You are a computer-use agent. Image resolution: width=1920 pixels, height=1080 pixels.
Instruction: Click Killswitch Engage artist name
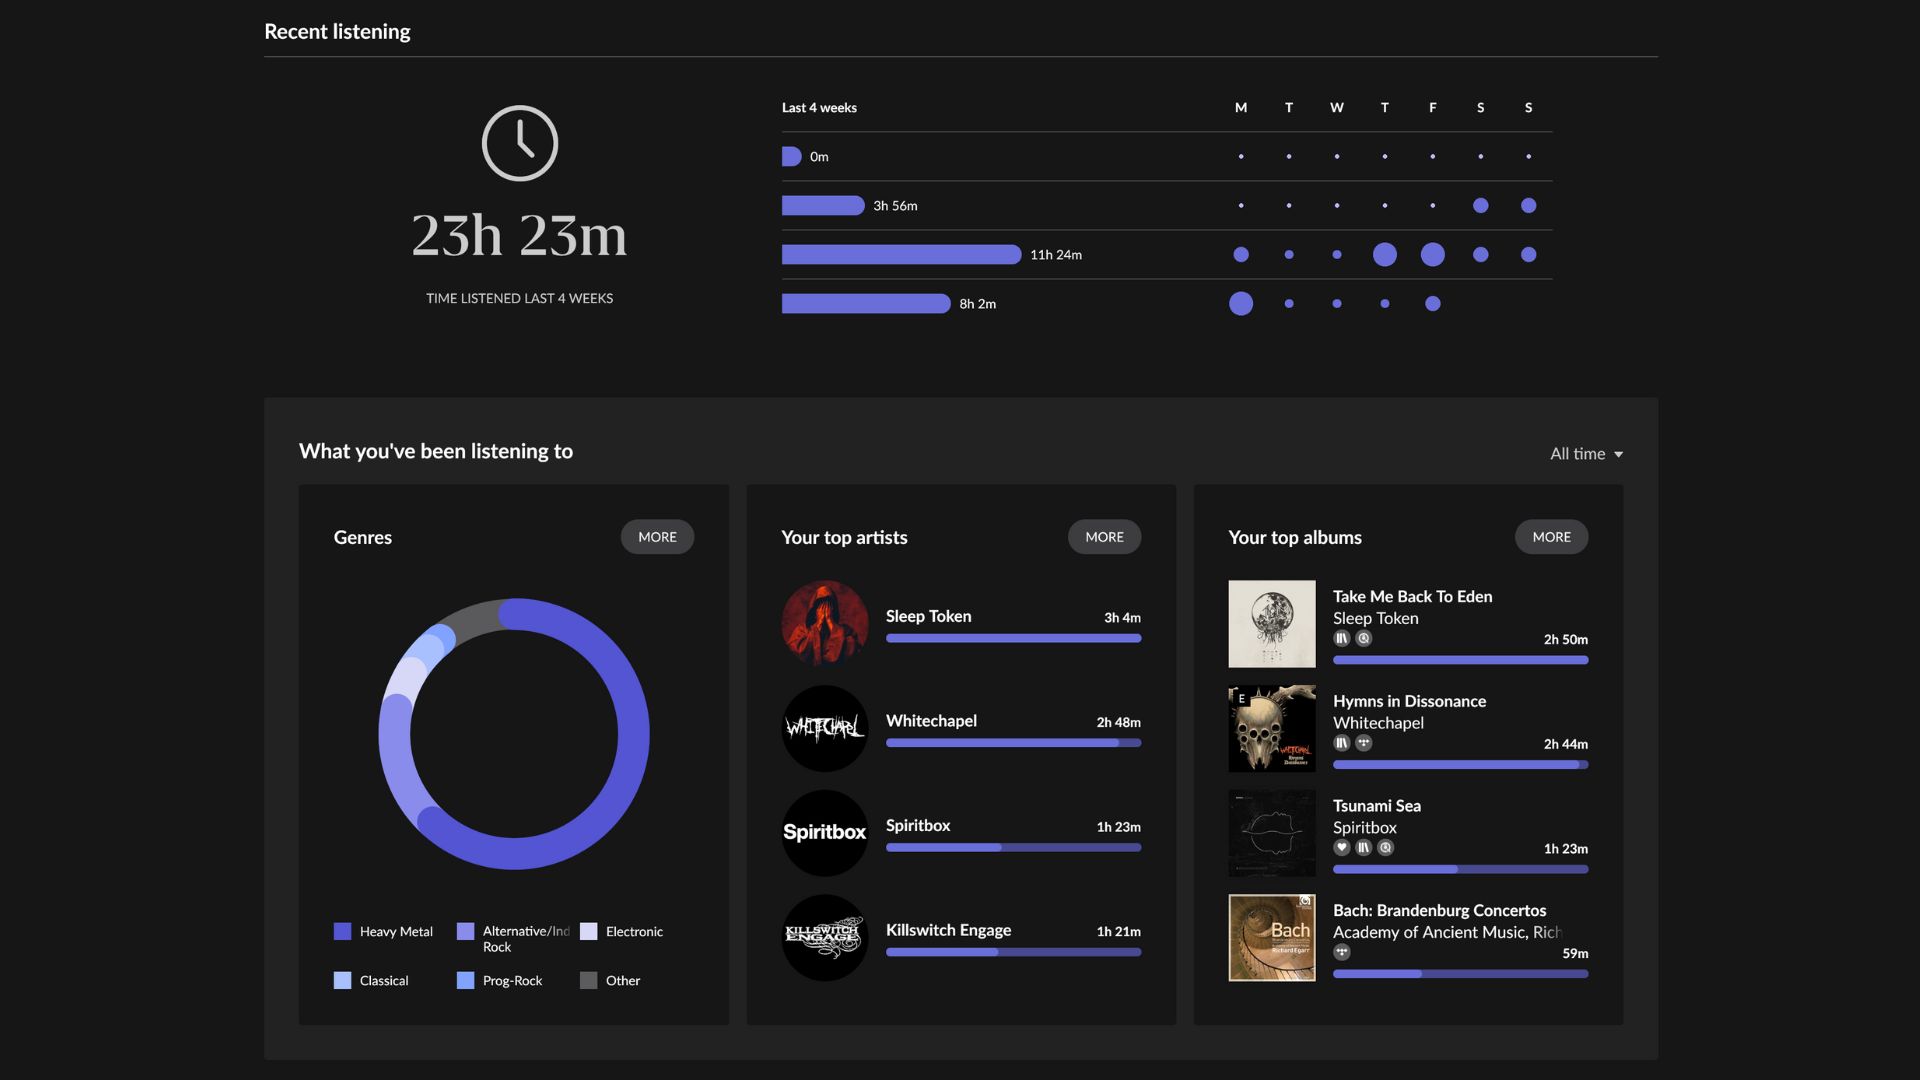(948, 930)
